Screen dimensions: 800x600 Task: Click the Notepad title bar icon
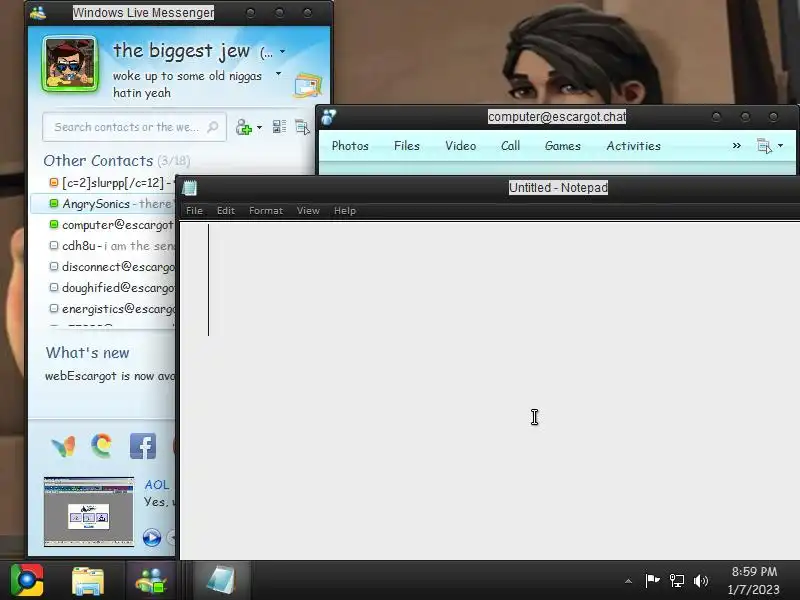coord(189,188)
